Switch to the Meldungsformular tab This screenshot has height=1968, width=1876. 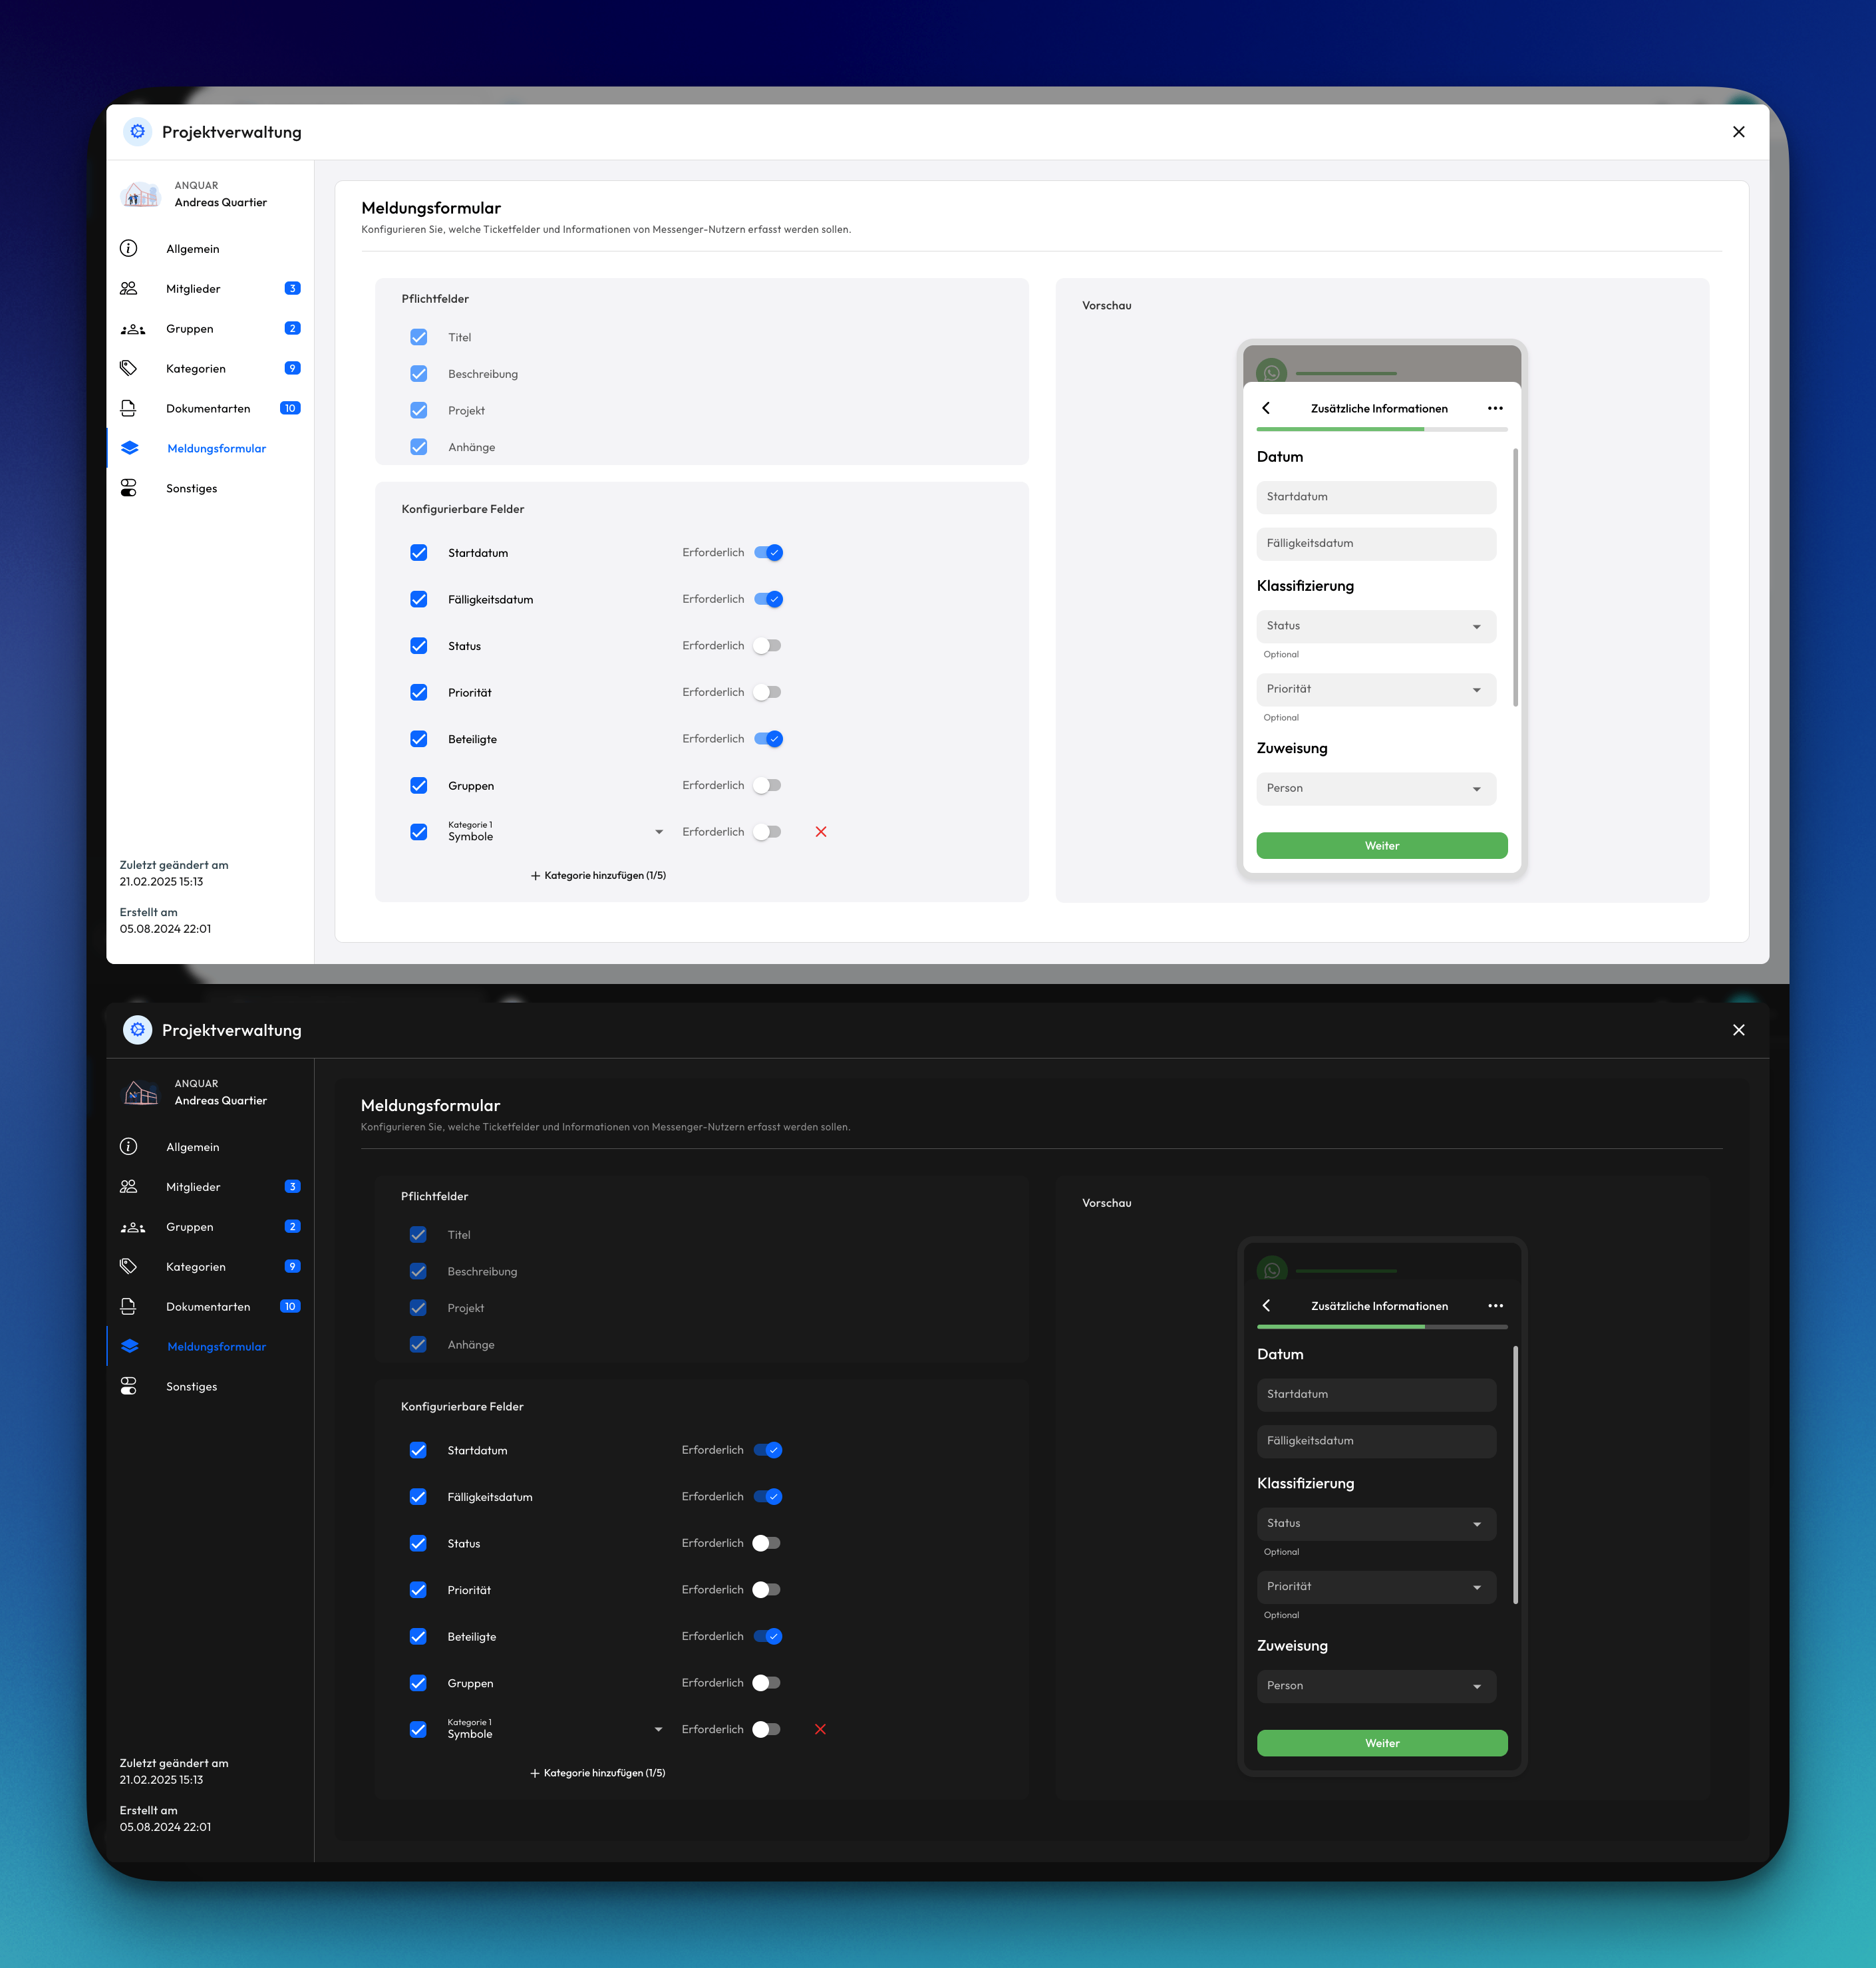pos(216,448)
